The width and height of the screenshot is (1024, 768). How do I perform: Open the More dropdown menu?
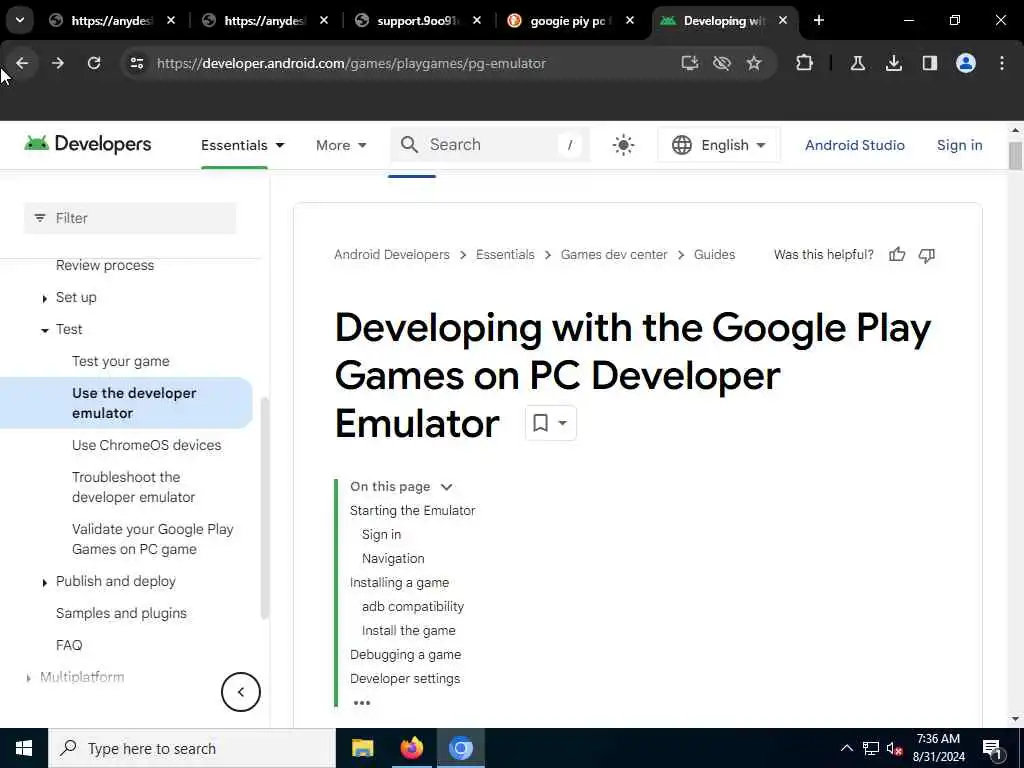(341, 145)
